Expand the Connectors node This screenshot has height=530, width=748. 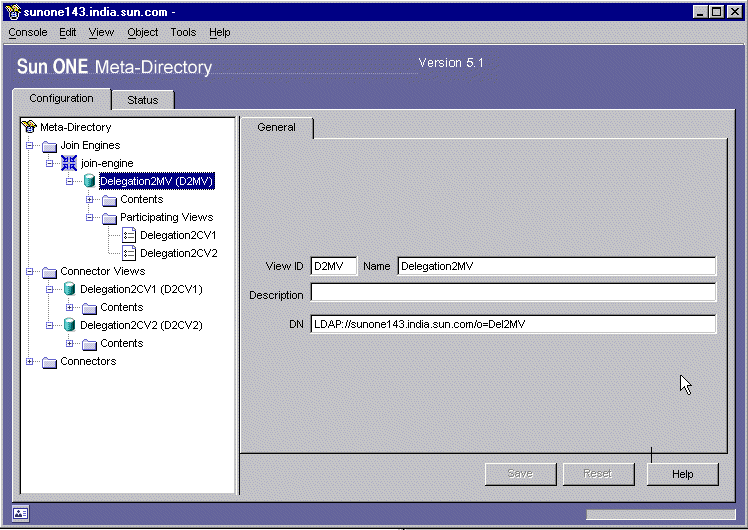[30, 362]
